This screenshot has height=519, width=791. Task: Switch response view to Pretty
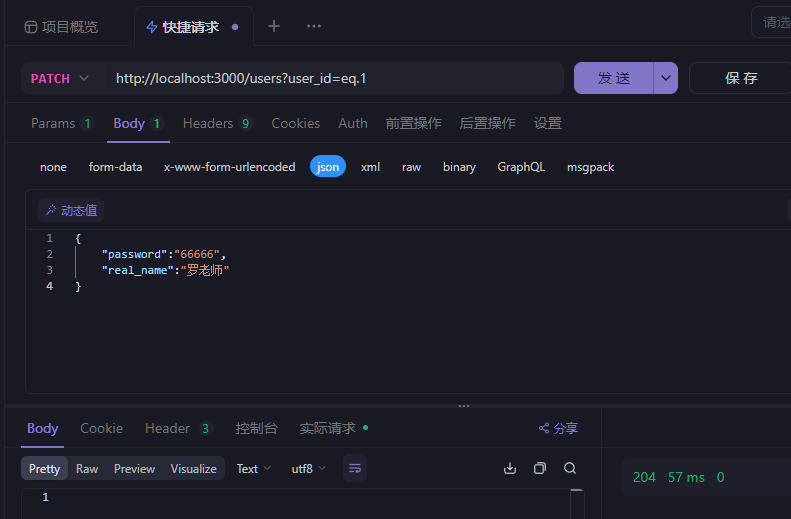[44, 469]
